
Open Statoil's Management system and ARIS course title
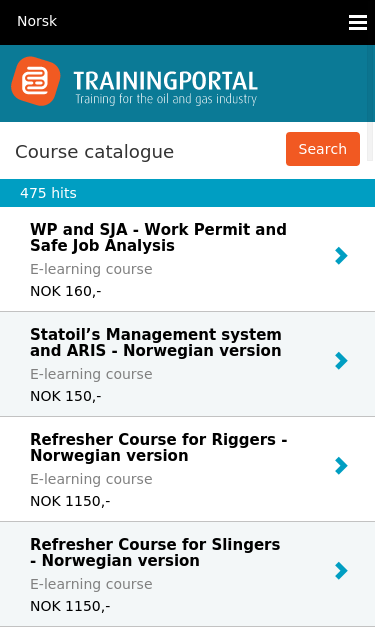156,343
